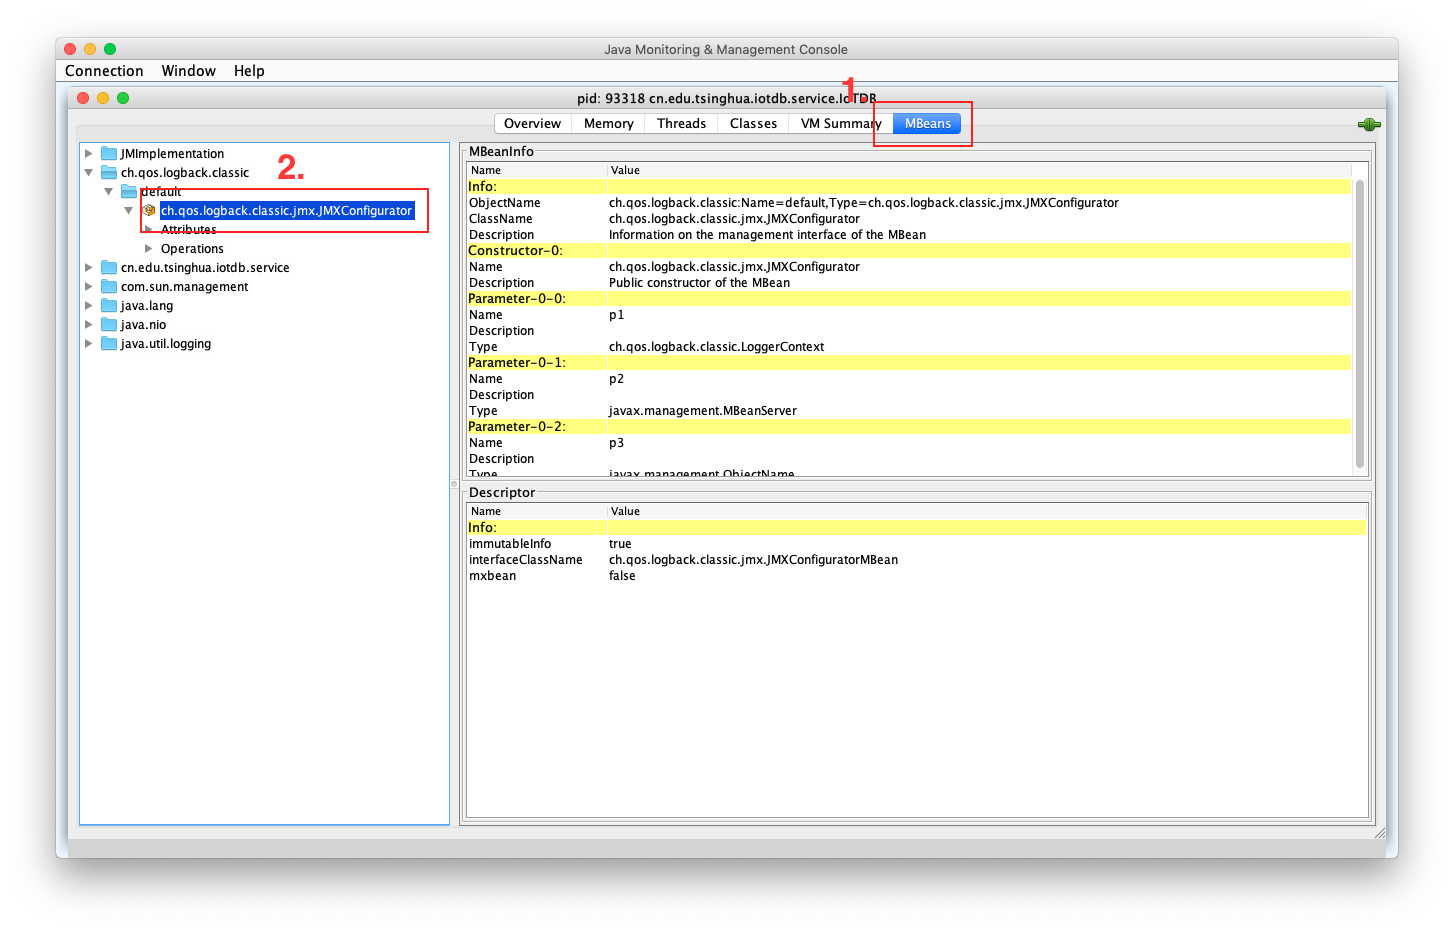This screenshot has height=932, width=1454.
Task: Open the VM Summary tab
Action: point(840,124)
